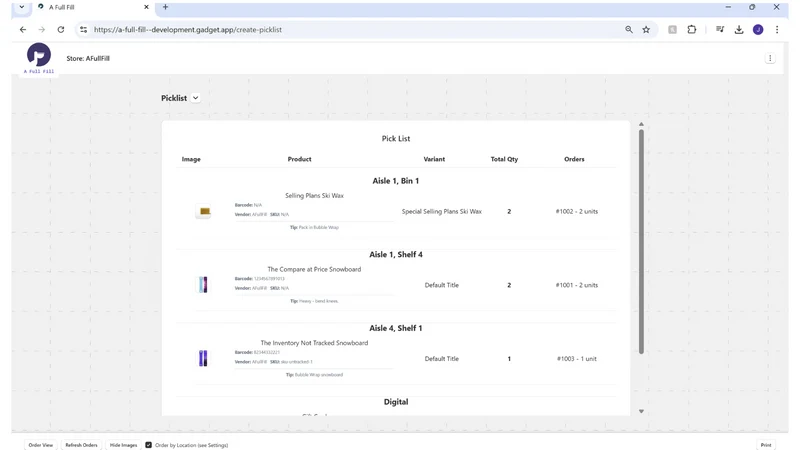Reload the page with refresh icon
The height and width of the screenshot is (450, 800).
(x=61, y=30)
